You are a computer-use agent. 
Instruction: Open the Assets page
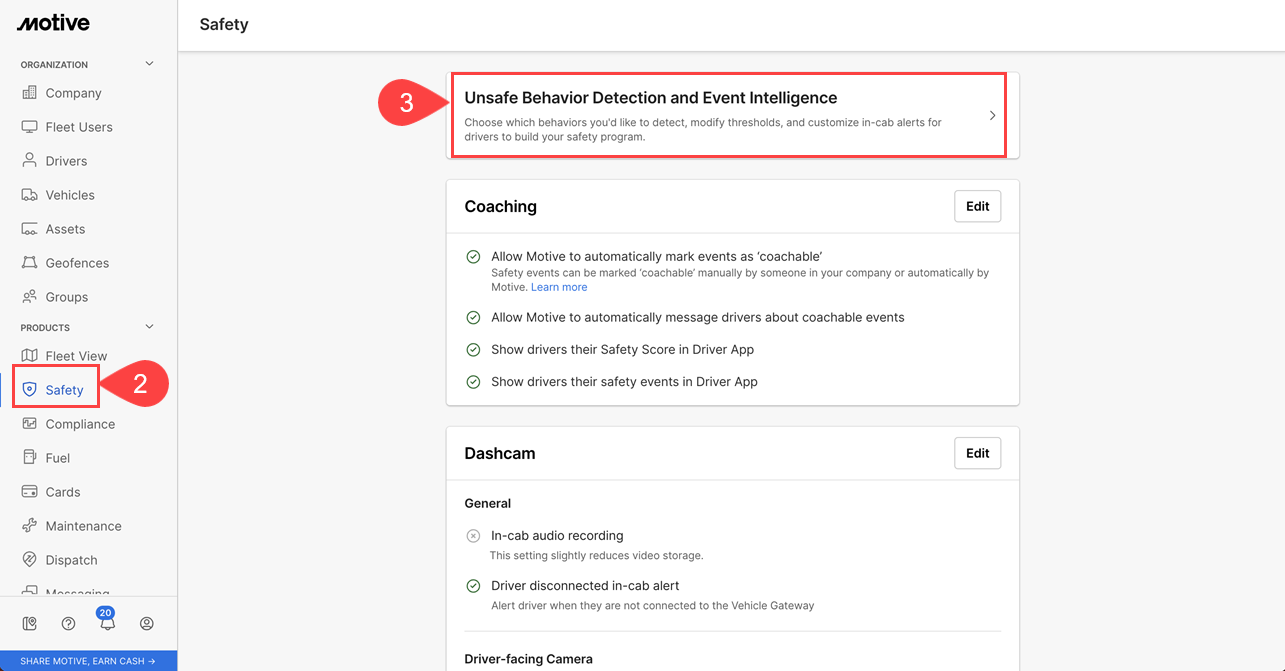click(x=65, y=229)
